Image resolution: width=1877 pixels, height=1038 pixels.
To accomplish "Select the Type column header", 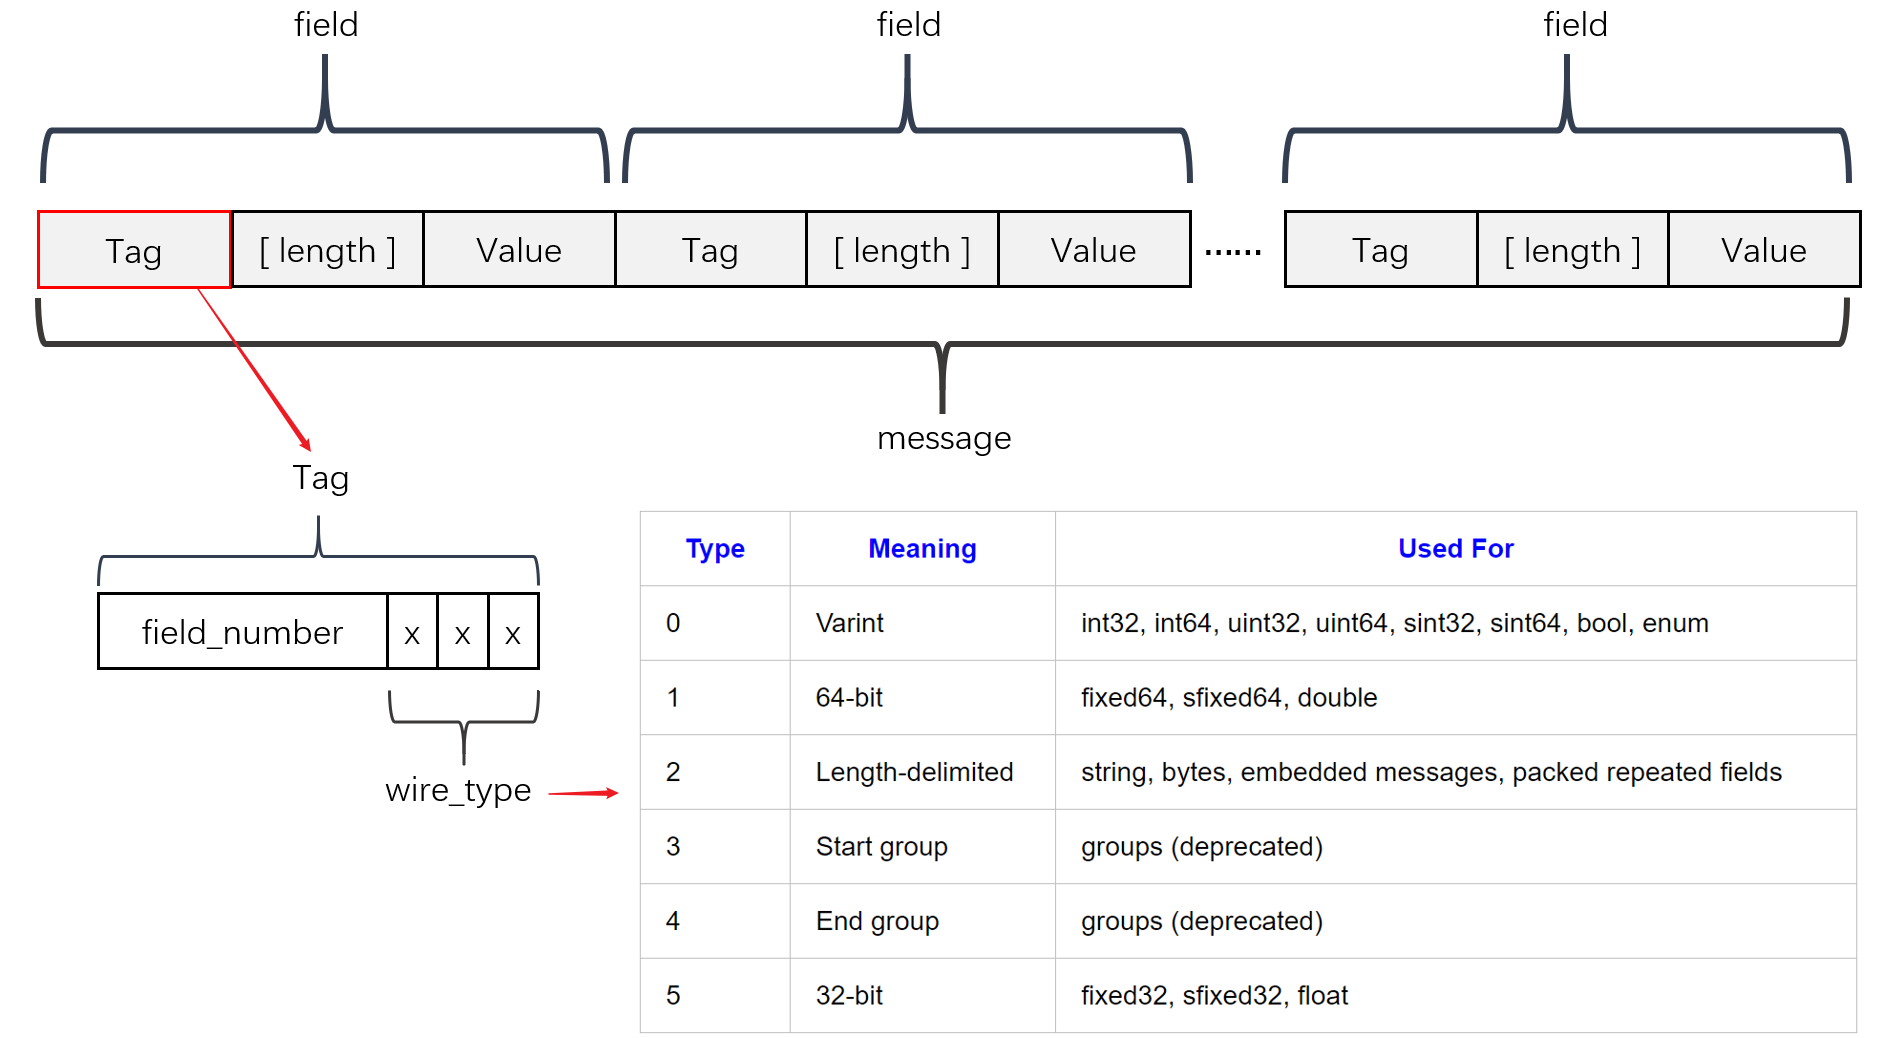I will 715,548.
